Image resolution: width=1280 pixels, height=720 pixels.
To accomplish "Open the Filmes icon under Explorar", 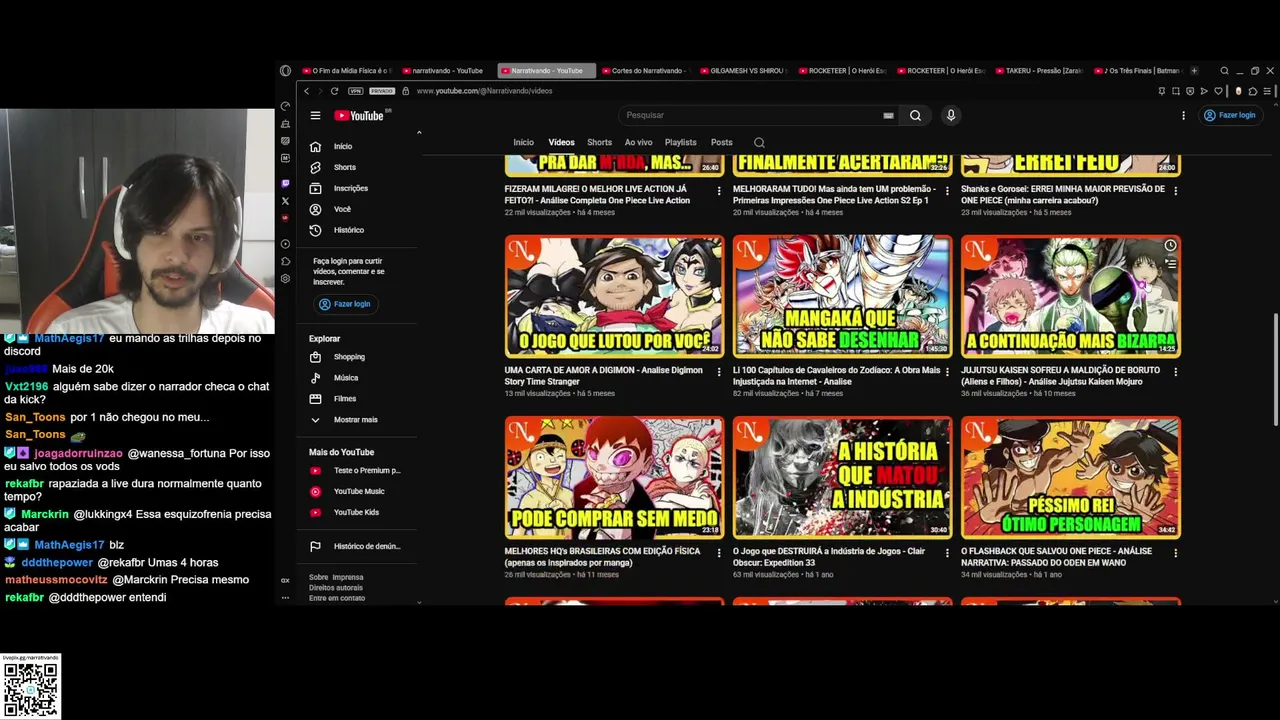I will click(x=315, y=399).
